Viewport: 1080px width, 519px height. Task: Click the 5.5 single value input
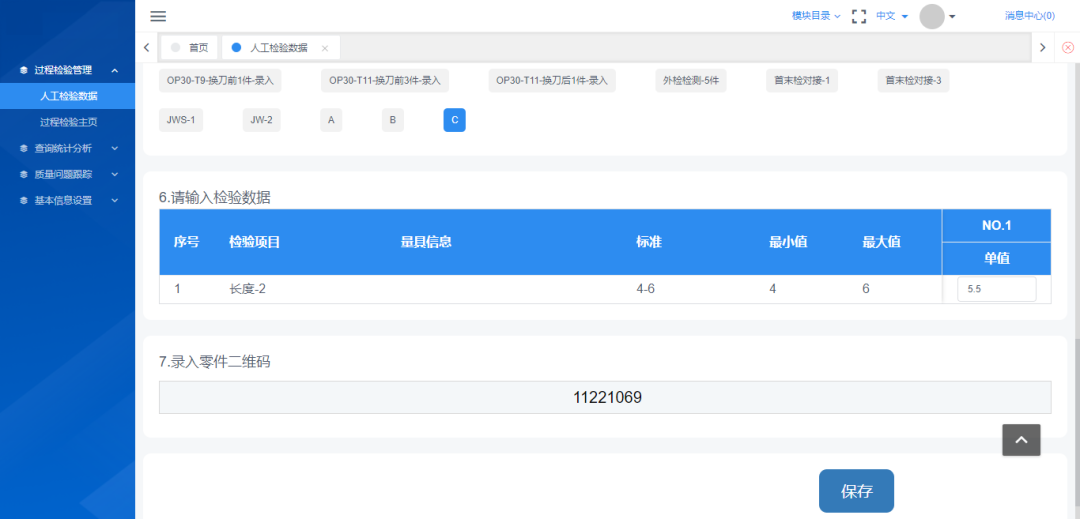tap(996, 289)
